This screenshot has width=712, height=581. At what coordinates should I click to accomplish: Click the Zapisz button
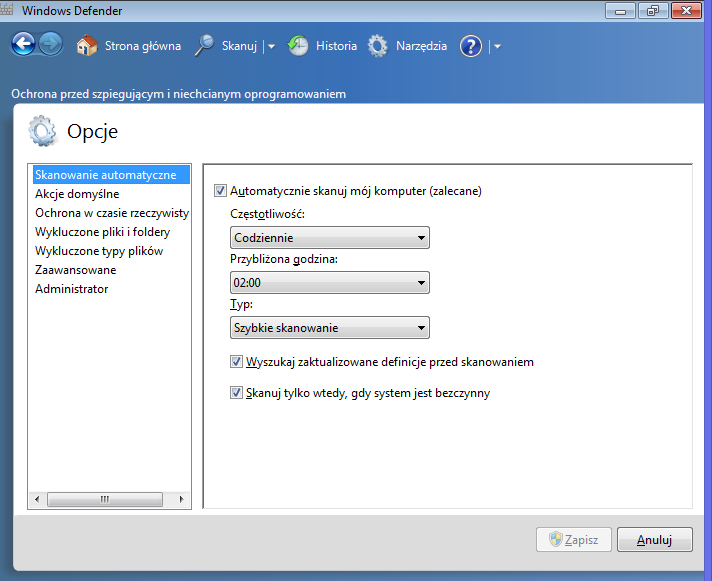[574, 539]
